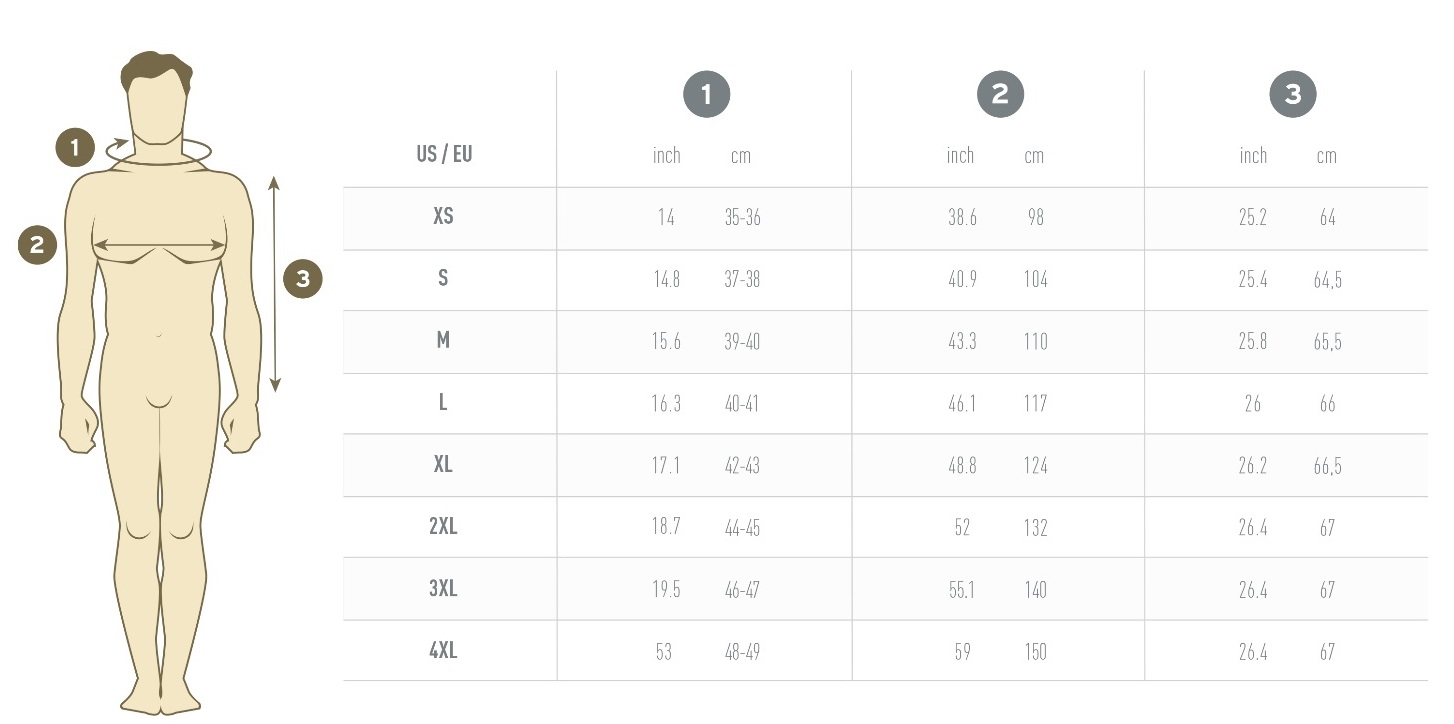Click the 2XL size row label
This screenshot has height=724, width=1454.
(x=443, y=526)
